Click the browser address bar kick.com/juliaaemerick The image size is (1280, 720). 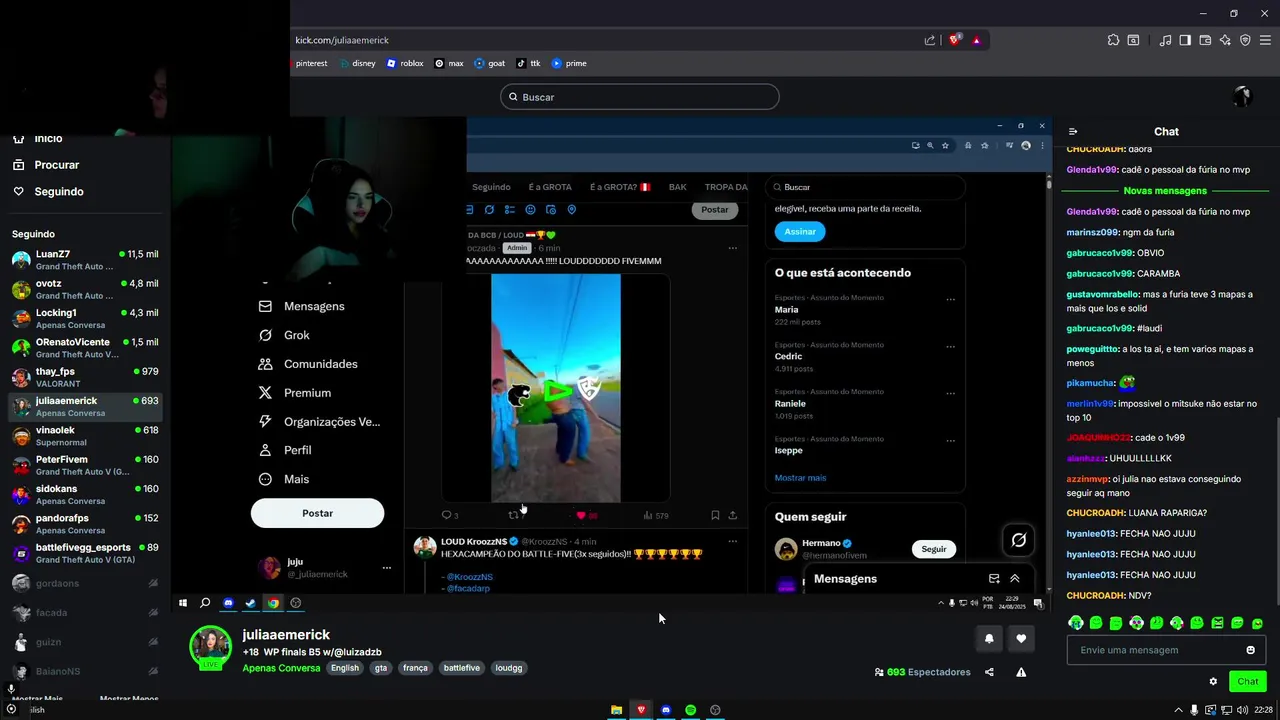pos(342,40)
